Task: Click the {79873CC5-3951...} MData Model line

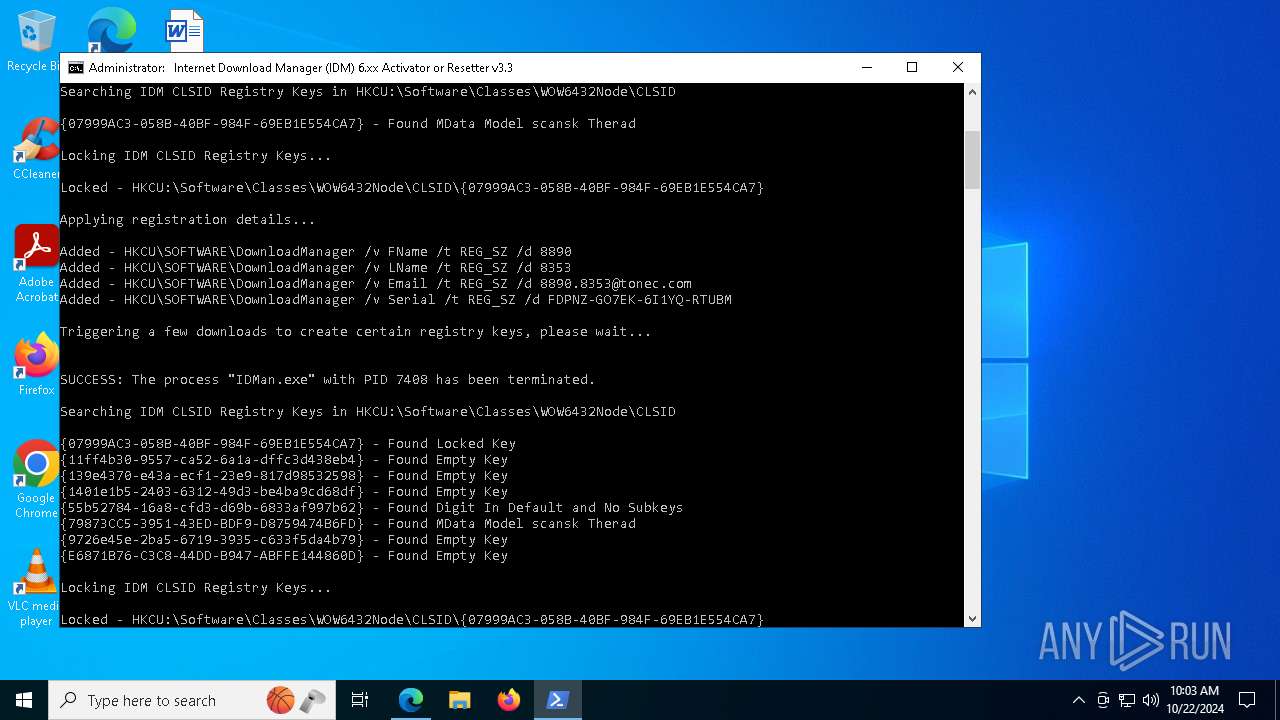Action: coord(348,524)
